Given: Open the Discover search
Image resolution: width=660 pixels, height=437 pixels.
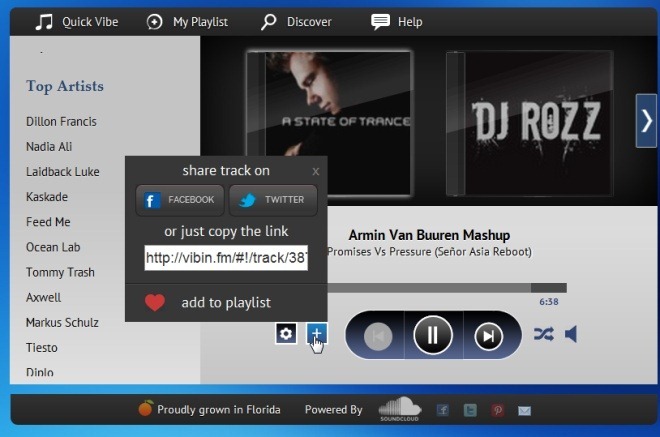Looking at the screenshot, I should pos(297,21).
